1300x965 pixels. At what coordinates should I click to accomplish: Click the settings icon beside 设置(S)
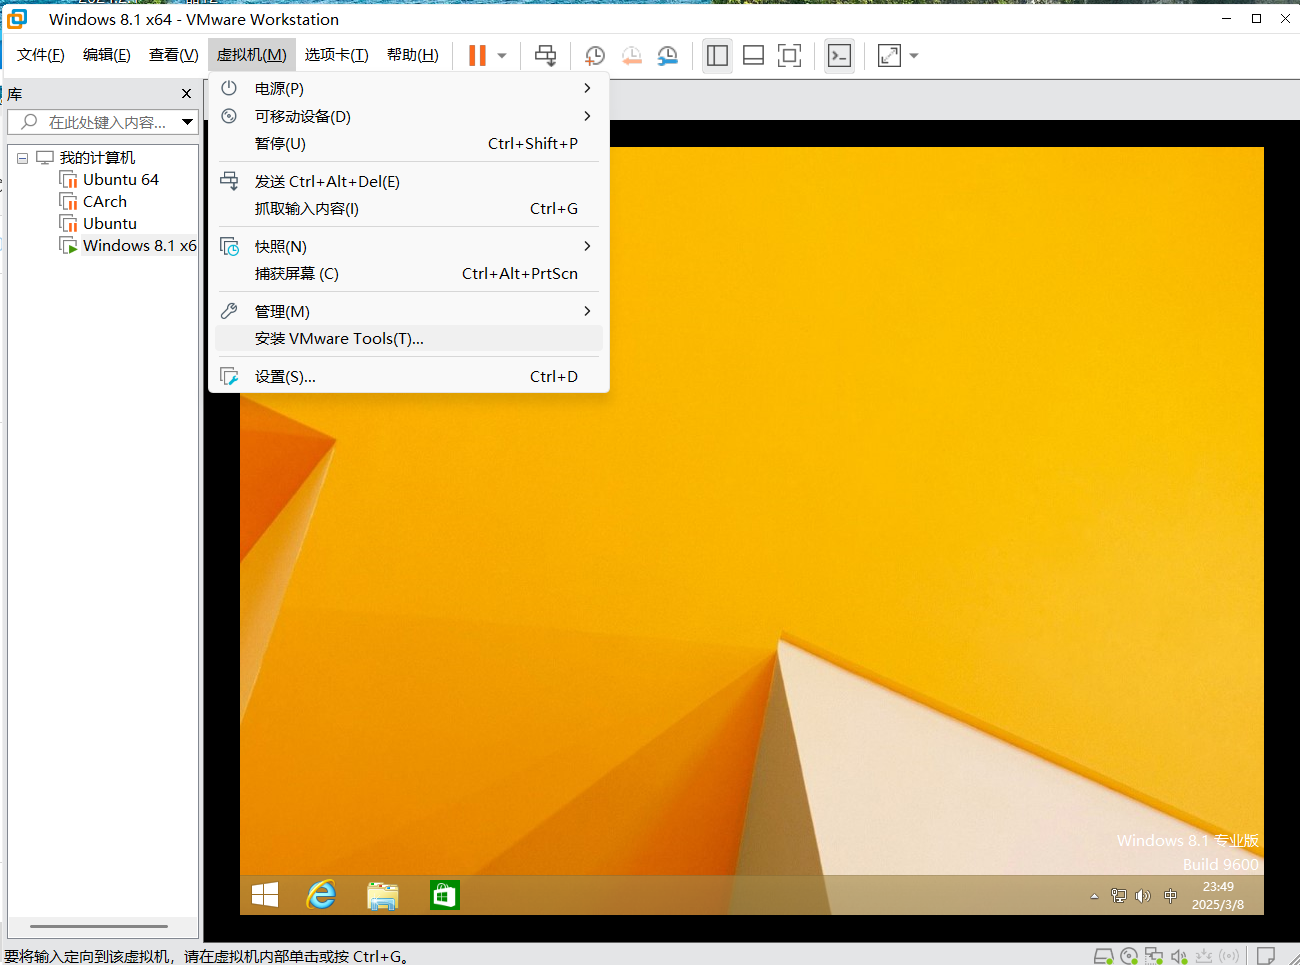point(229,376)
